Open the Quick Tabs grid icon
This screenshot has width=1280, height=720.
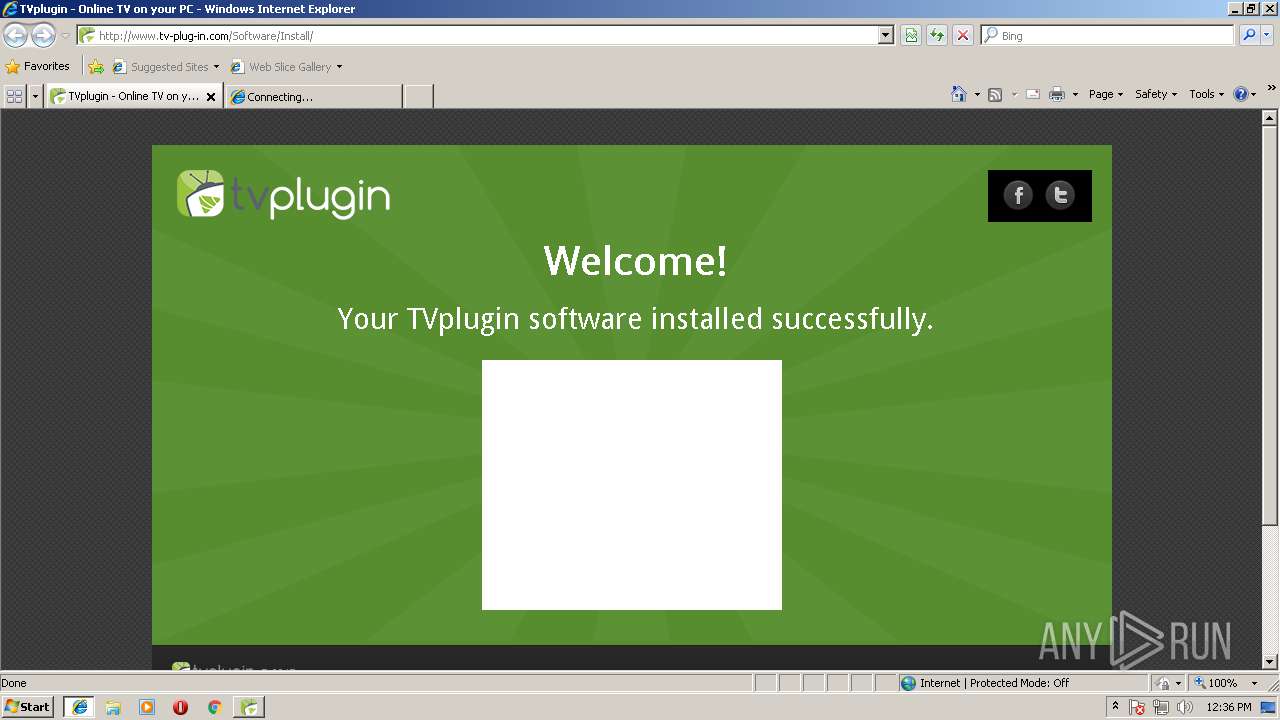(x=14, y=96)
